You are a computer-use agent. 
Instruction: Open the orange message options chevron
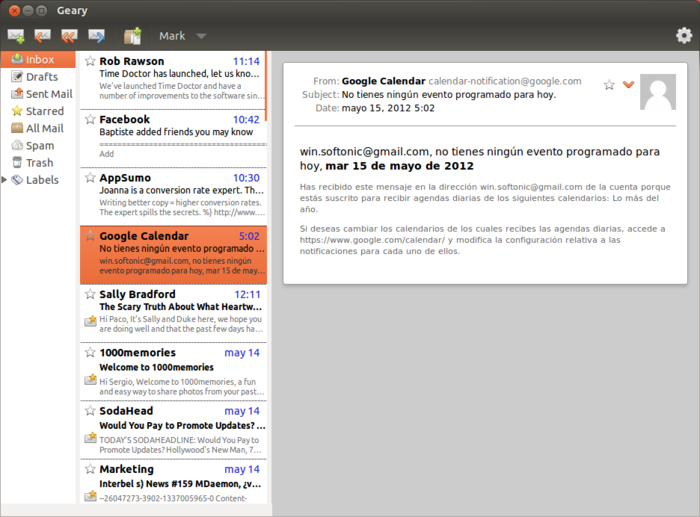[628, 85]
